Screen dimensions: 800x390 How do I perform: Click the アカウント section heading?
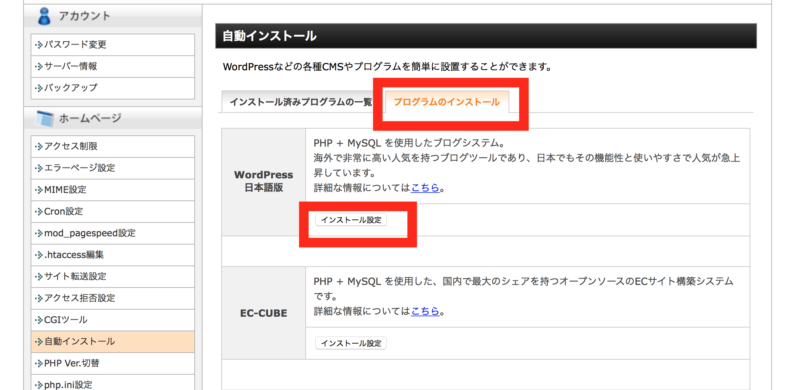(84, 16)
